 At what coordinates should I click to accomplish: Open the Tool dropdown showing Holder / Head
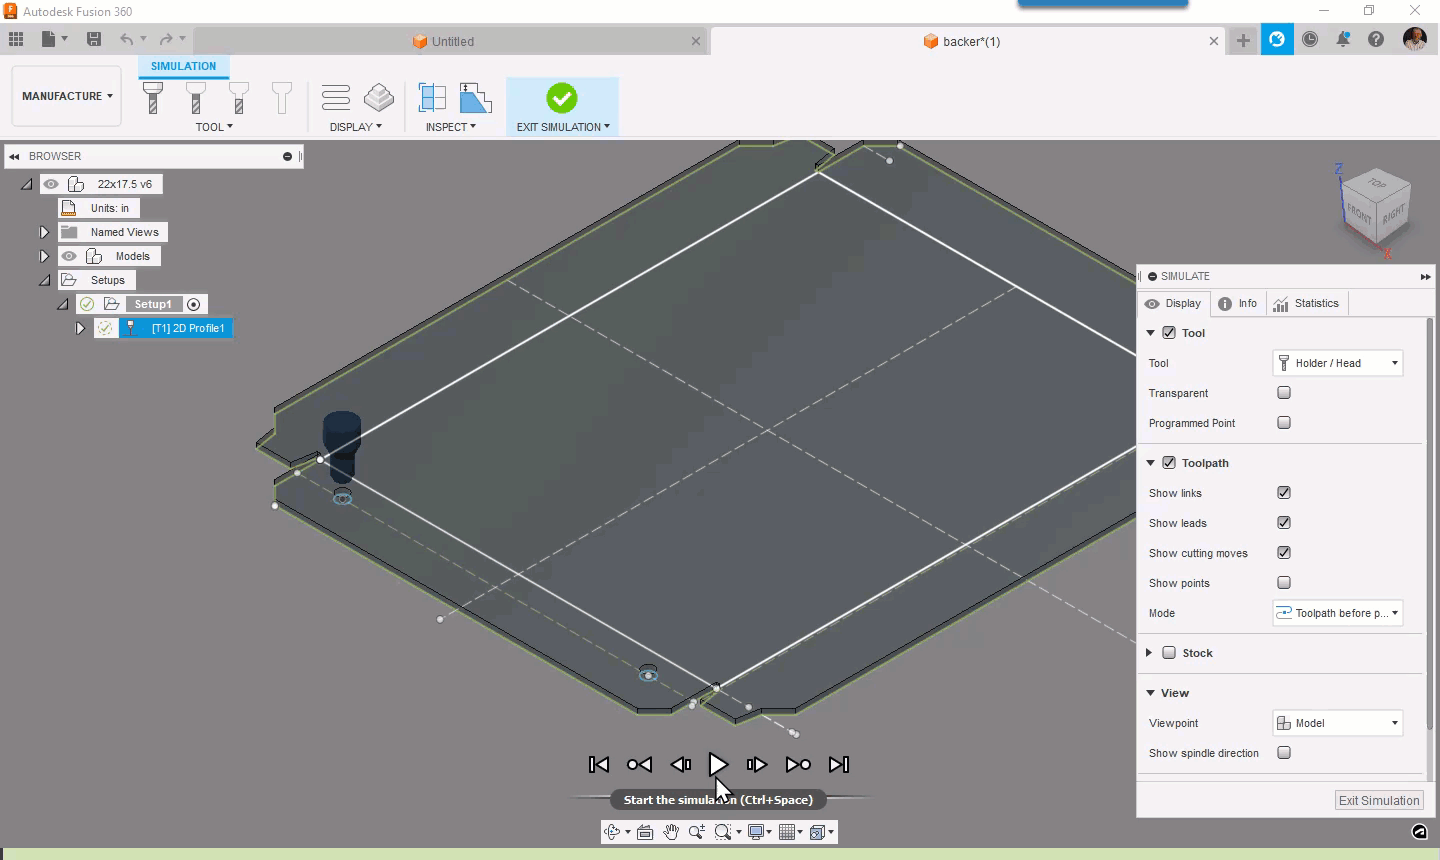pyautogui.click(x=1338, y=363)
